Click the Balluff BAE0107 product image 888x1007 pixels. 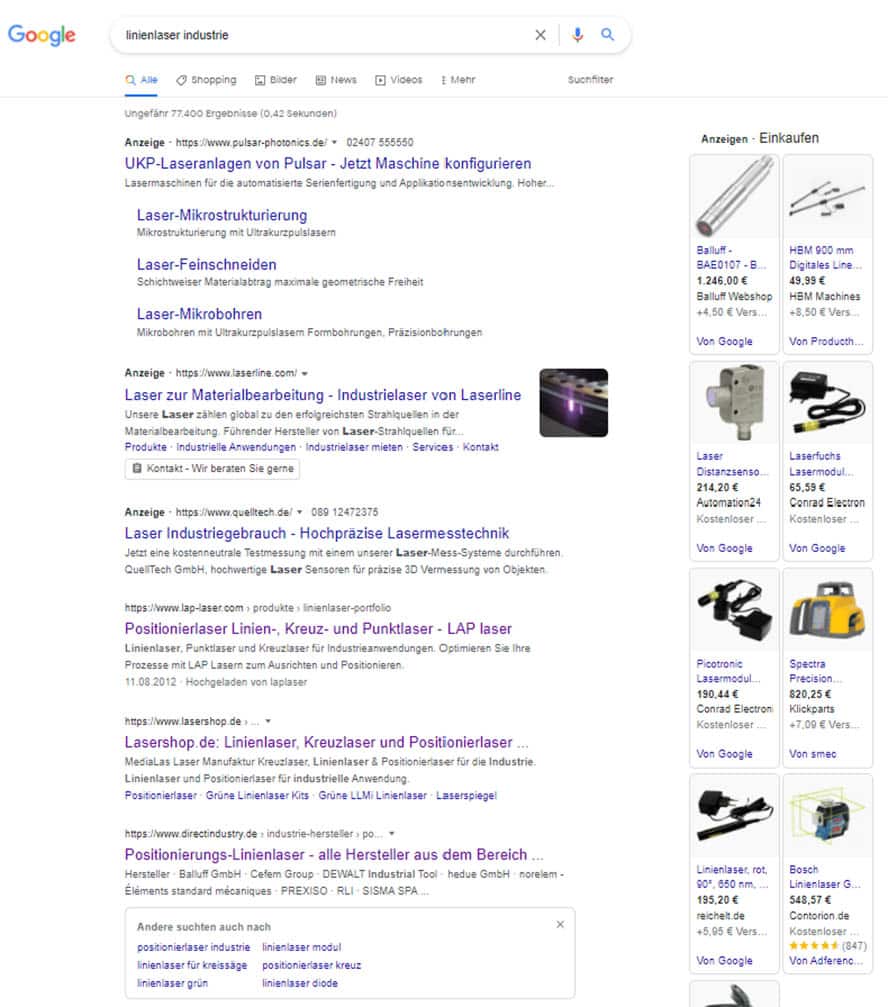[x=735, y=197]
